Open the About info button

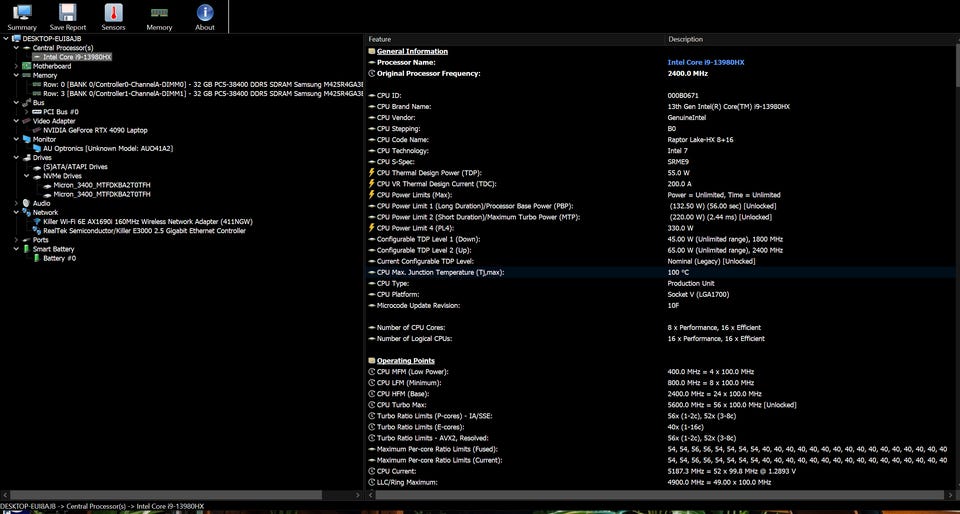[204, 17]
